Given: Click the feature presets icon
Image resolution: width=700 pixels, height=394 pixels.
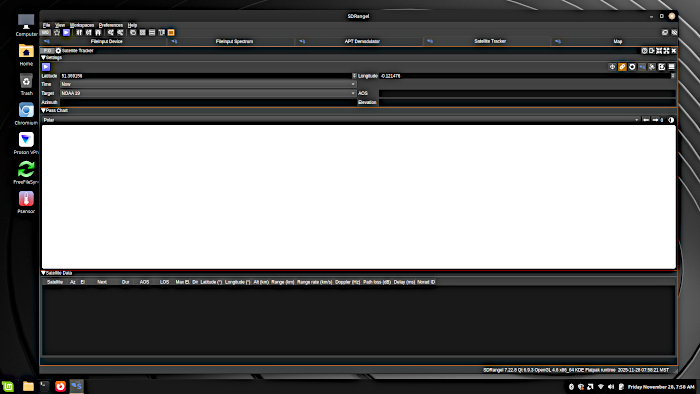Looking at the screenshot, I should 120,33.
